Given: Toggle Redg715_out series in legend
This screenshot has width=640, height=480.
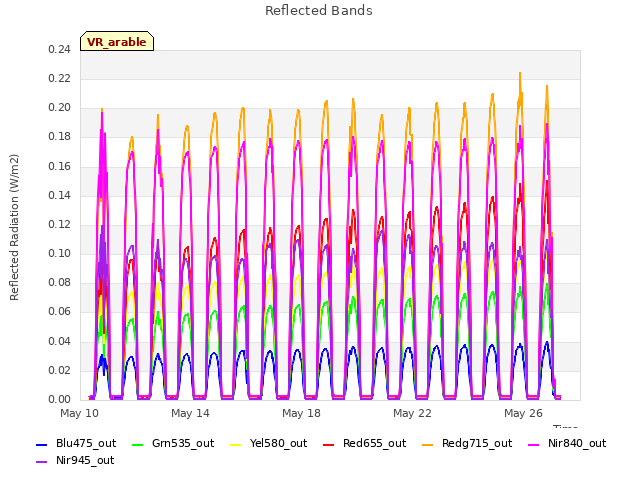Looking at the screenshot, I should click(x=467, y=443).
